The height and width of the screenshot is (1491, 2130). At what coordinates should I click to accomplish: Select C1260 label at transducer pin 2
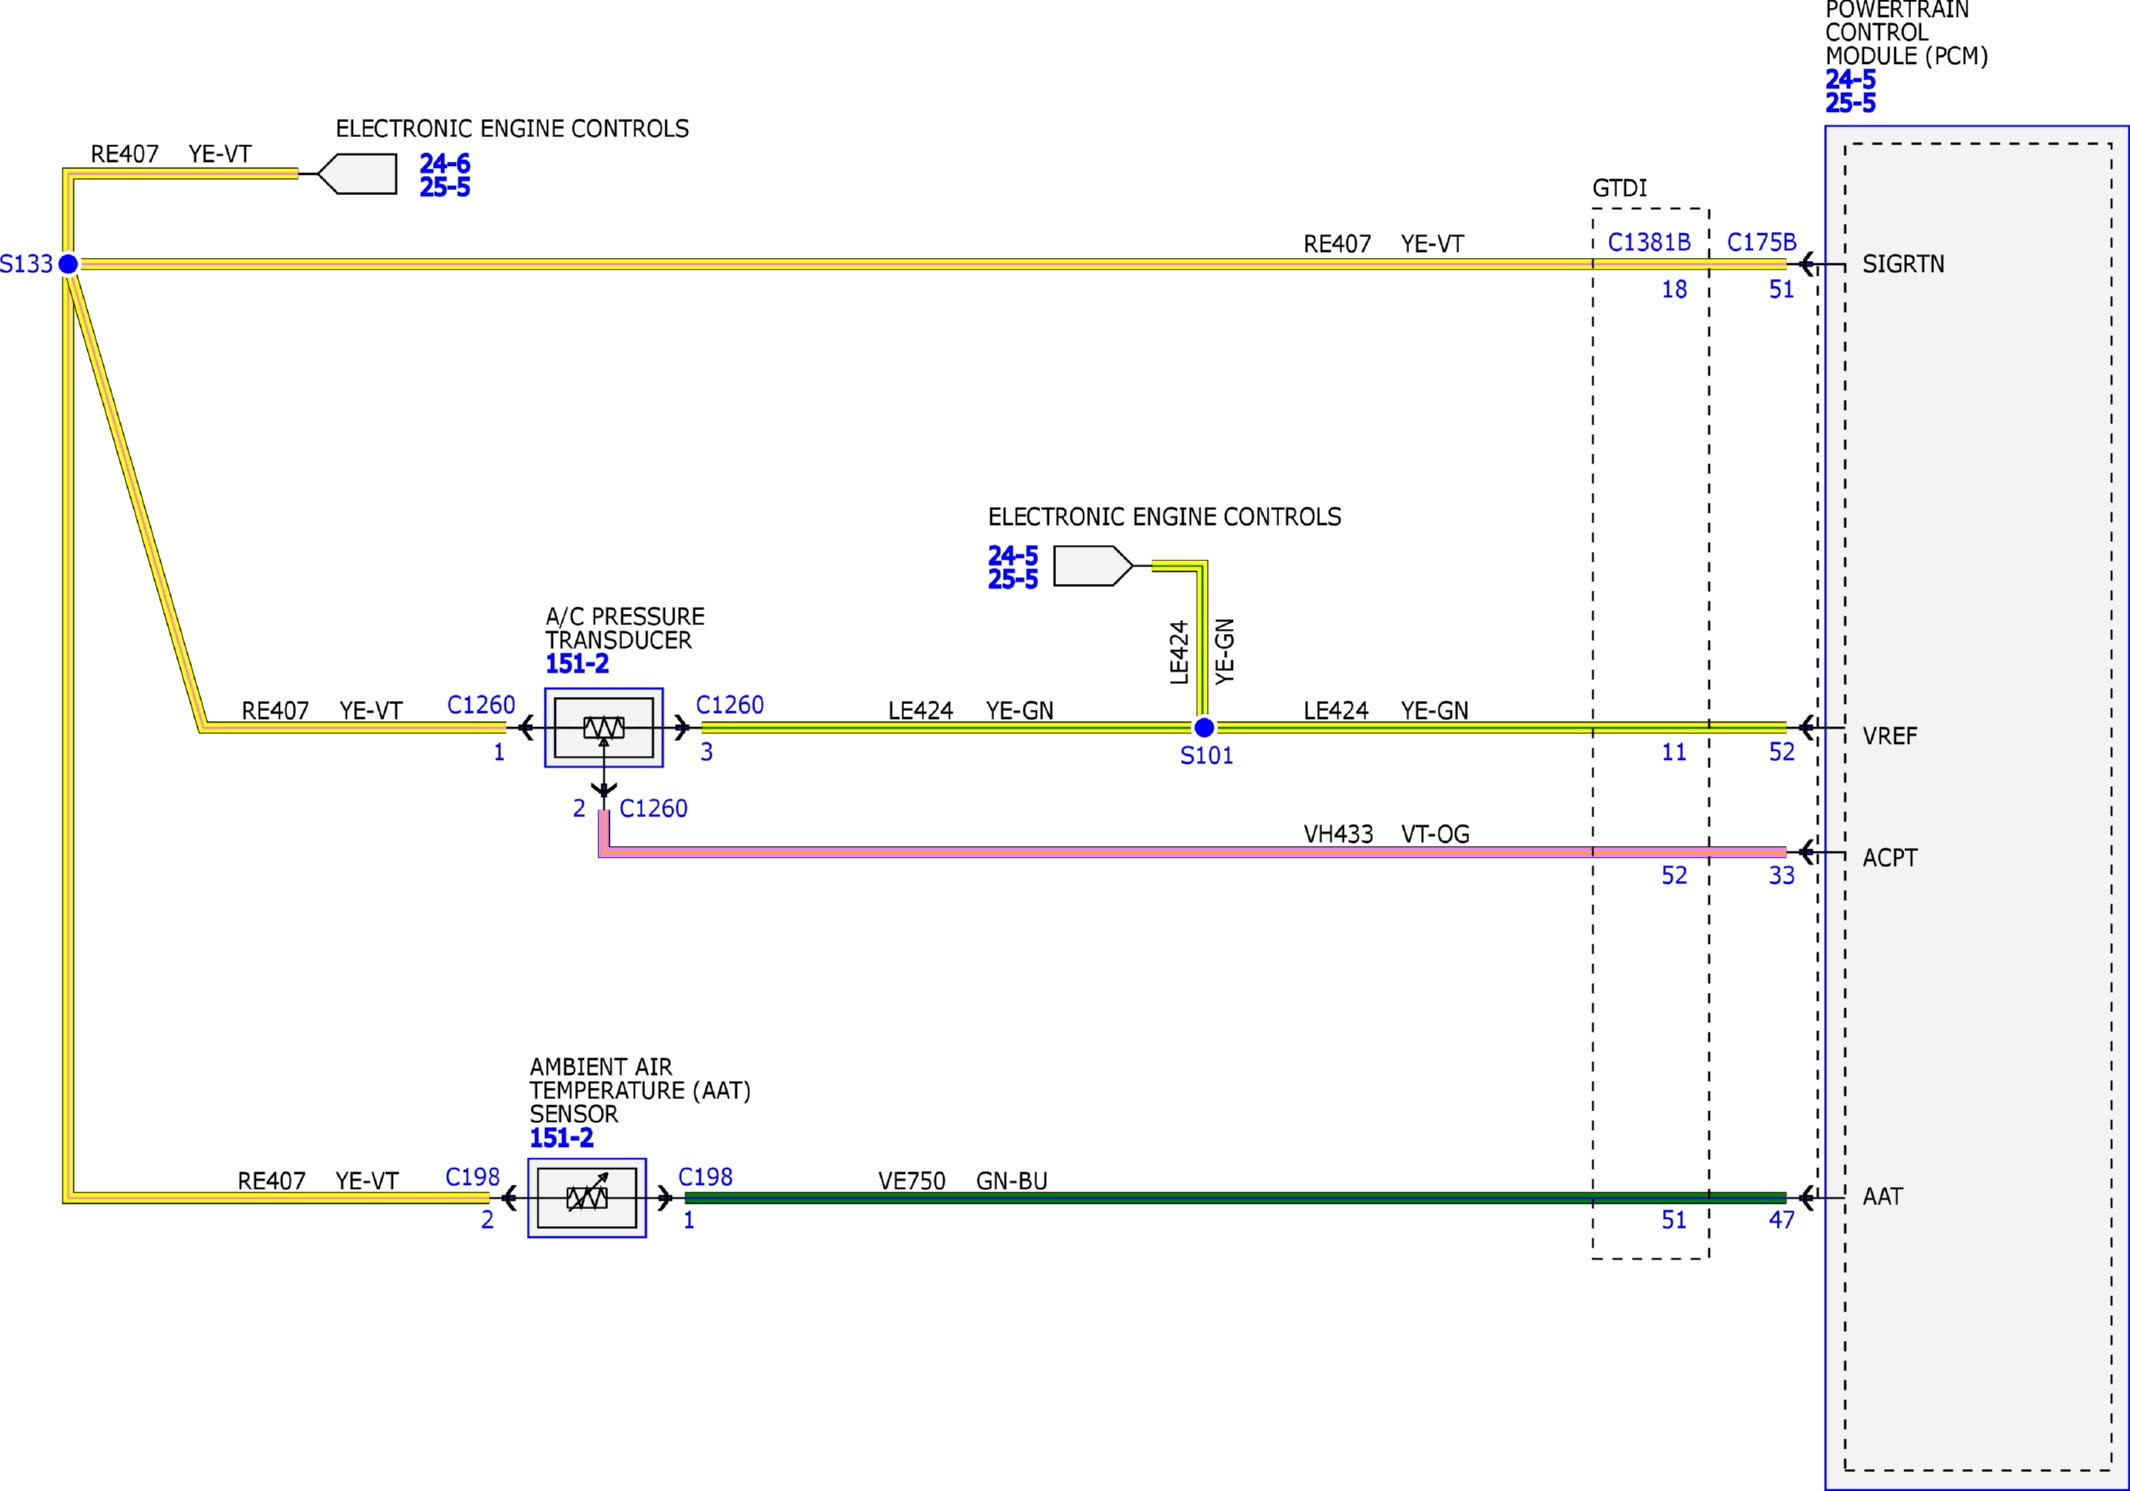[653, 808]
